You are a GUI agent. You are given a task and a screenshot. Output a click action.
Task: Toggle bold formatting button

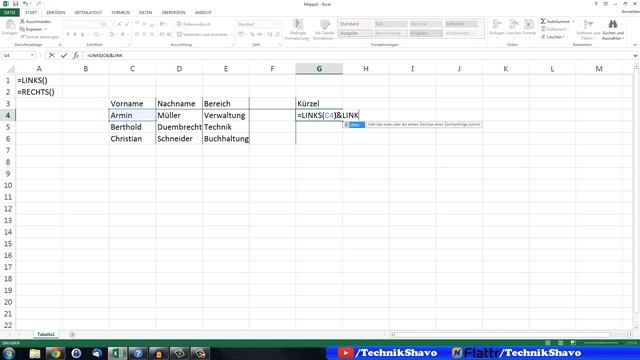click(x=68, y=34)
